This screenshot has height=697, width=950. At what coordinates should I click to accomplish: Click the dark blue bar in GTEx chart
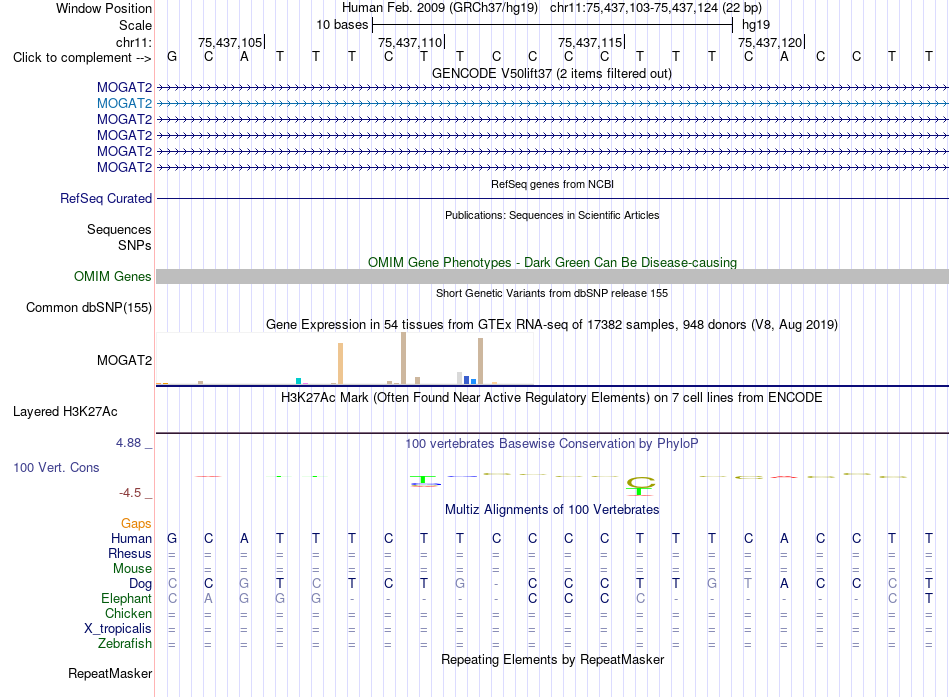[467, 380]
